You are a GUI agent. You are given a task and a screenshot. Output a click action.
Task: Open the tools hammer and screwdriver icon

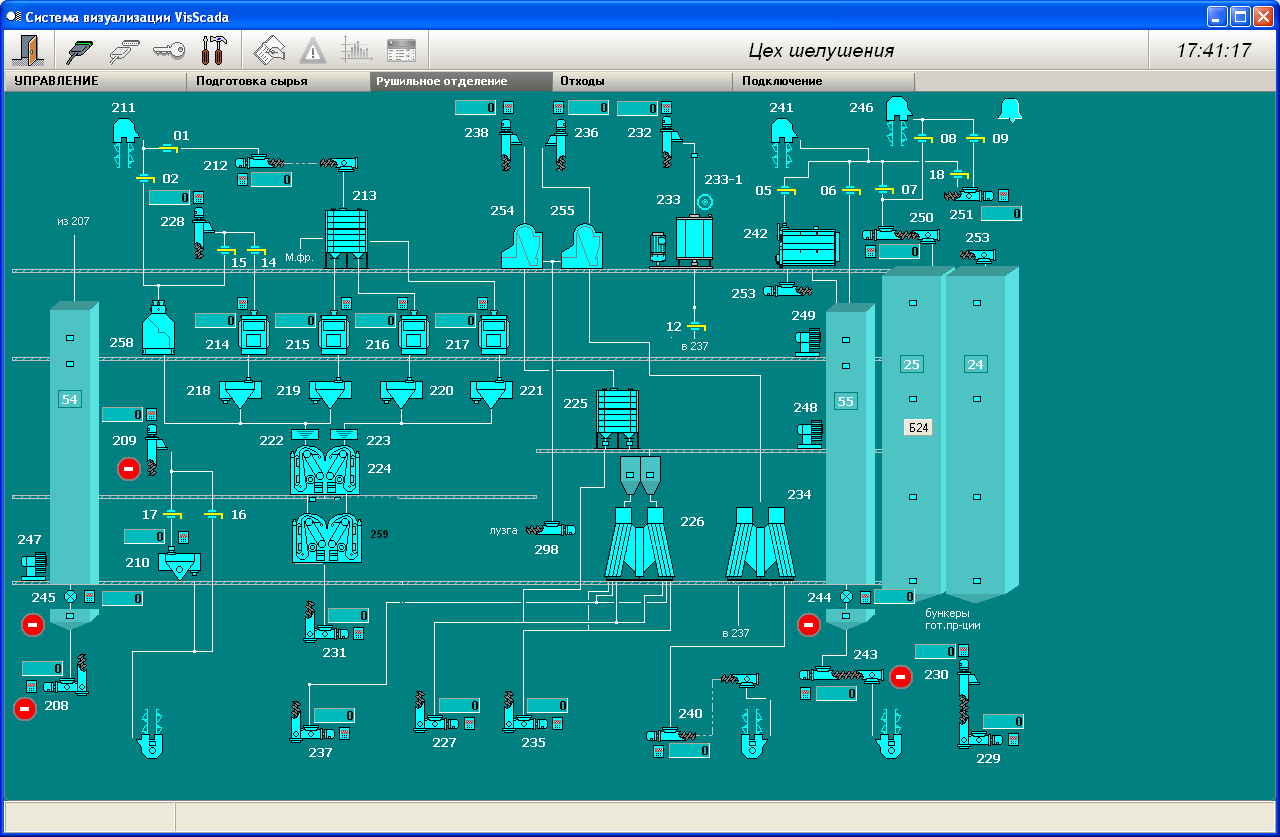(x=214, y=50)
